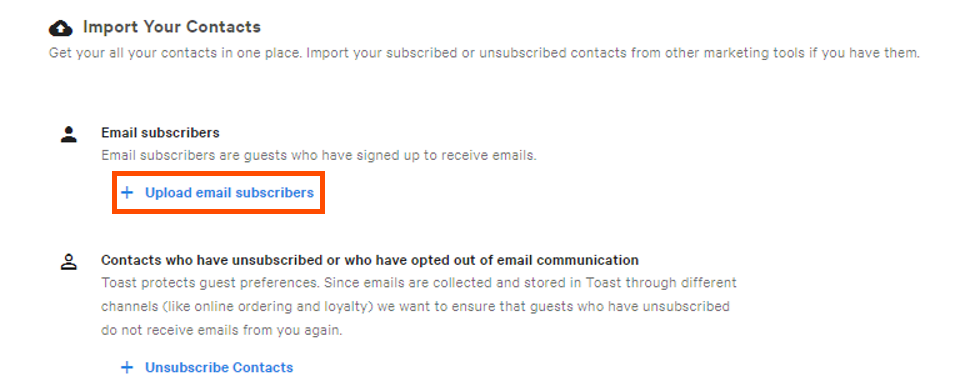Open the Unsubscribe Contacts link
This screenshot has width=970, height=391.
pos(219,367)
